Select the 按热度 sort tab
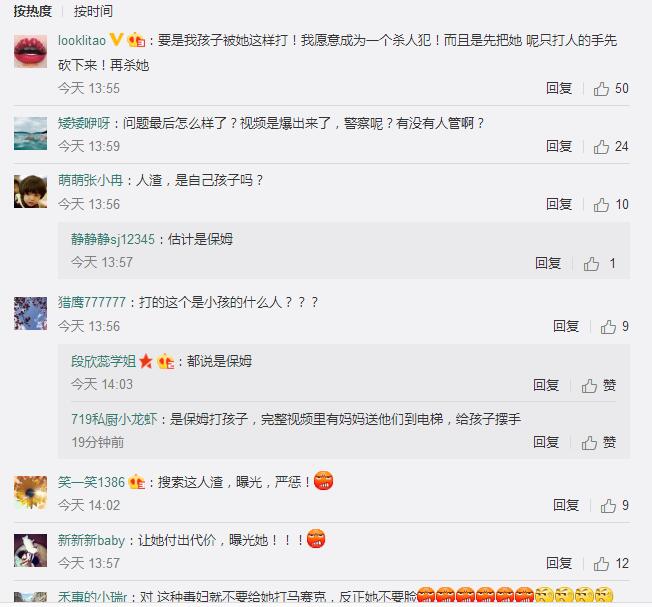The width and height of the screenshot is (652, 607). pyautogui.click(x=32, y=11)
